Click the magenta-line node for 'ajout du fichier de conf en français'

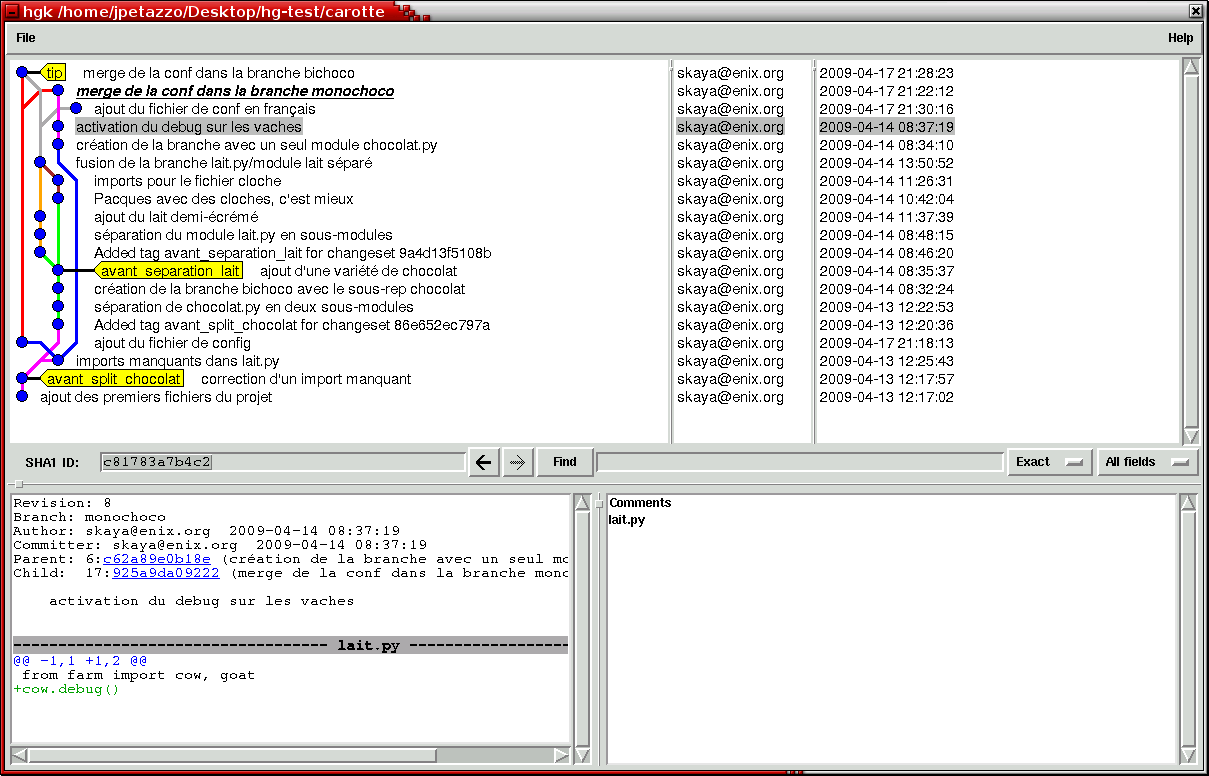tap(76, 109)
